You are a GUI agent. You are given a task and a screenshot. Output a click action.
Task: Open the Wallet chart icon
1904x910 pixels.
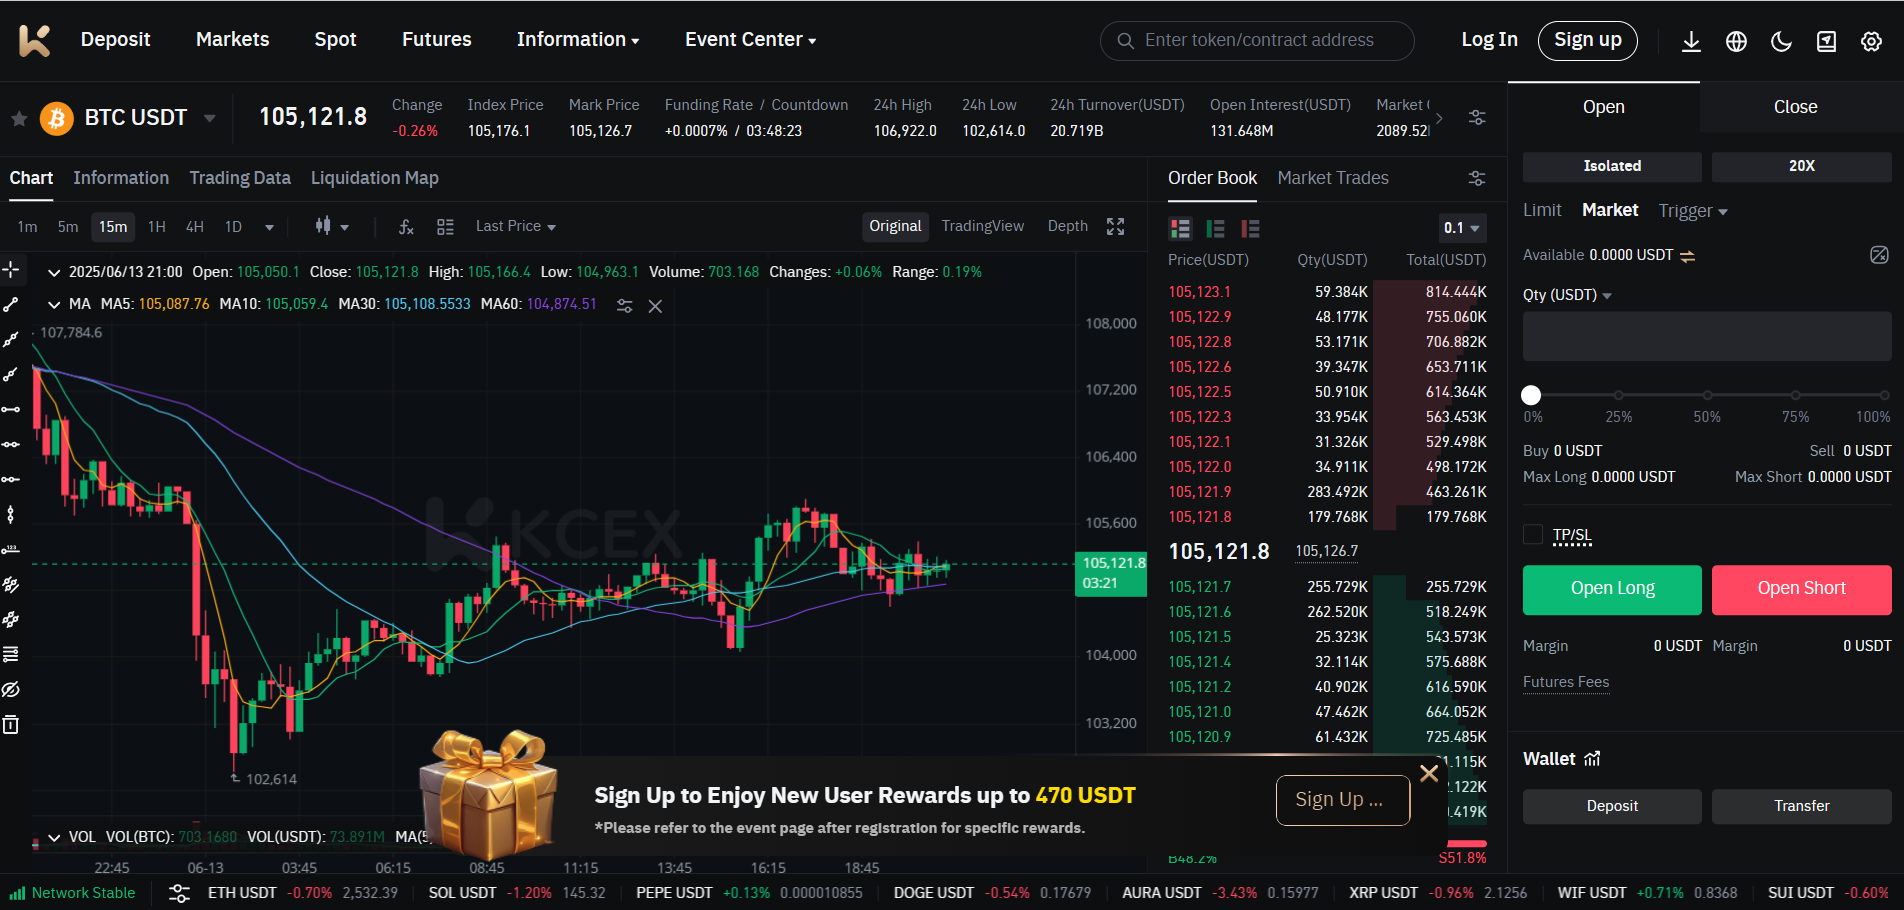pyautogui.click(x=1593, y=759)
